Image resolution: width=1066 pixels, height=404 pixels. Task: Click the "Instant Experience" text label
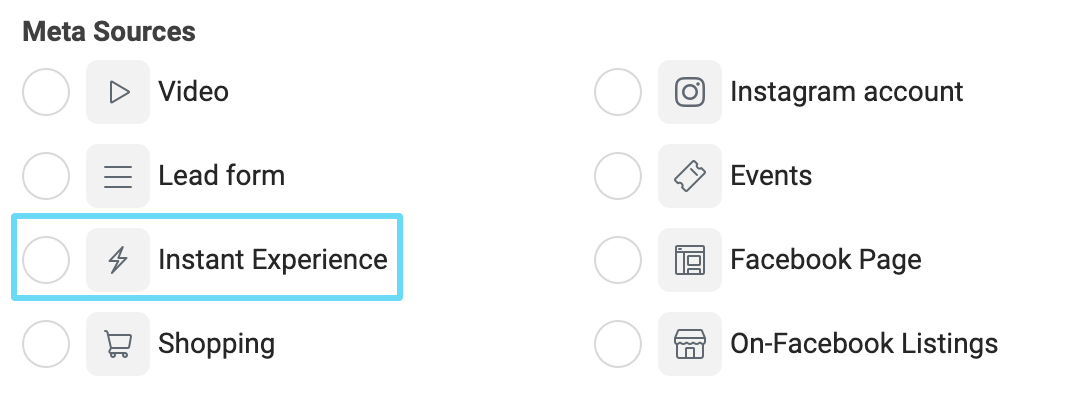(x=273, y=260)
